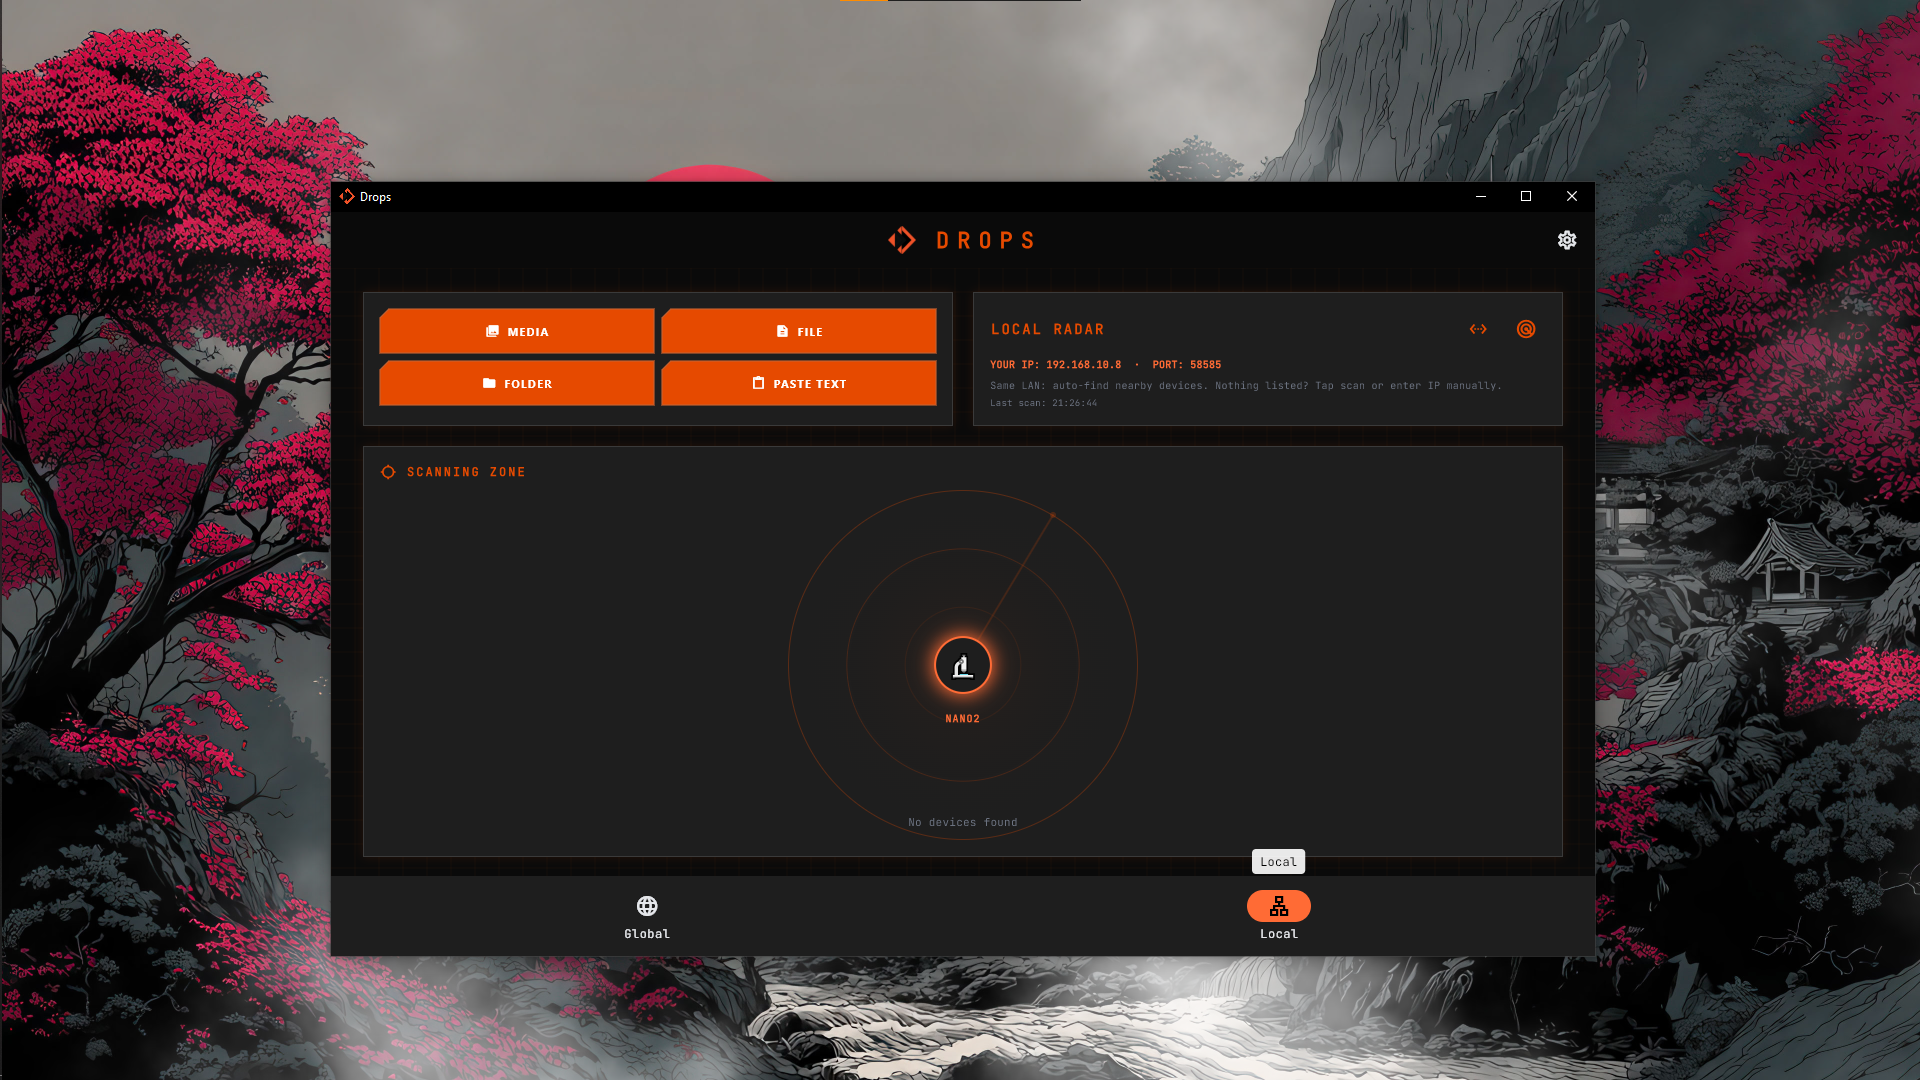The height and width of the screenshot is (1080, 1920).
Task: Send a file via the FILE button
Action: pyautogui.click(x=798, y=331)
